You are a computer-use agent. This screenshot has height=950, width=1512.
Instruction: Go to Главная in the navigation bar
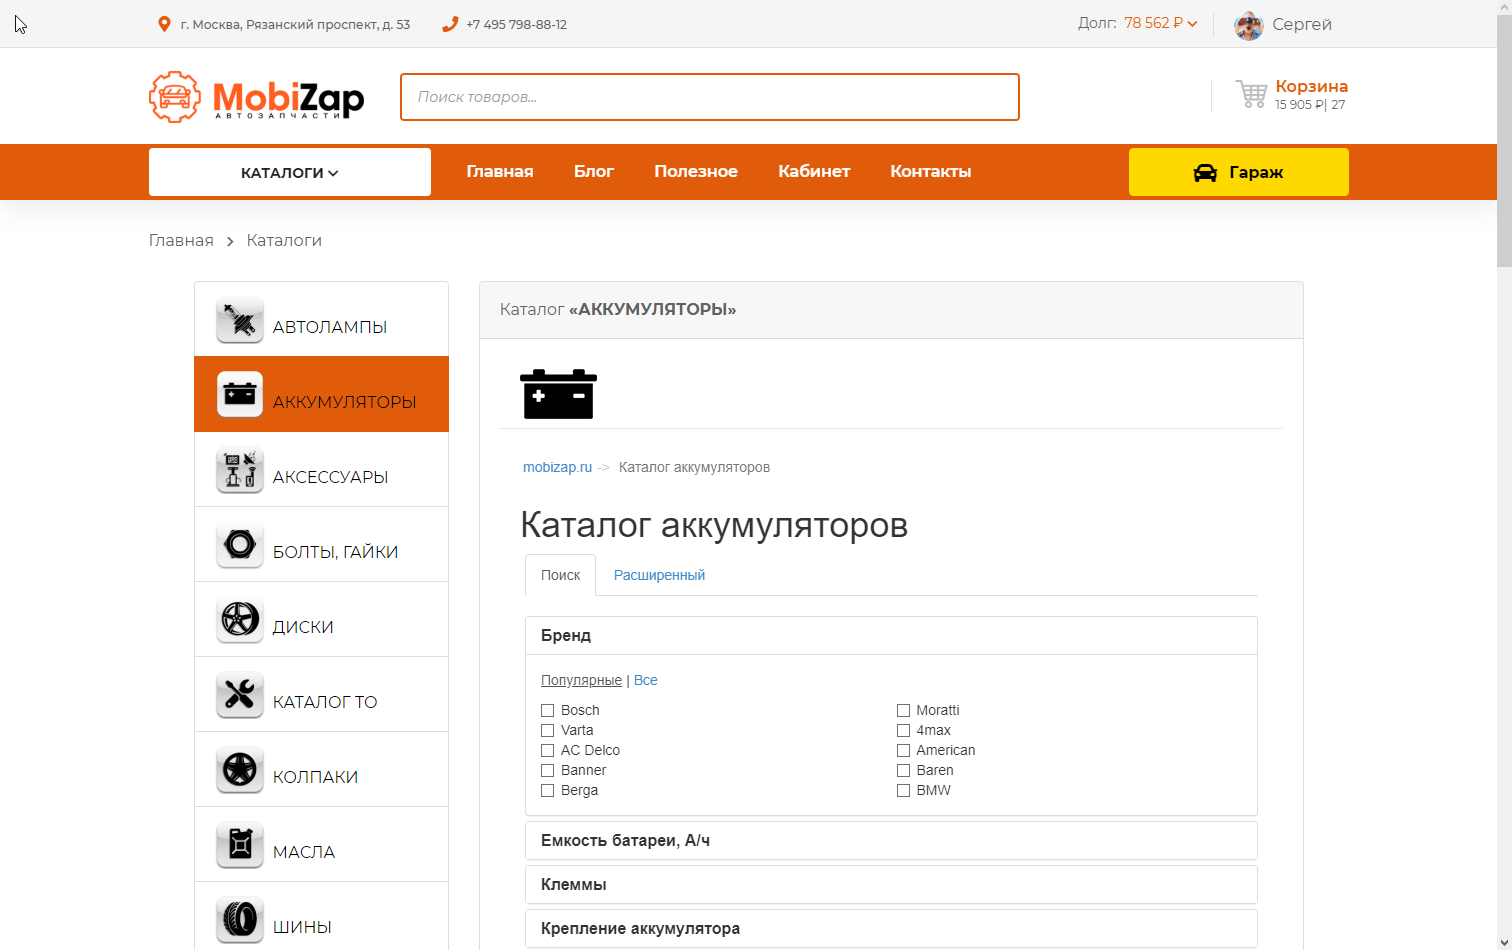click(500, 172)
